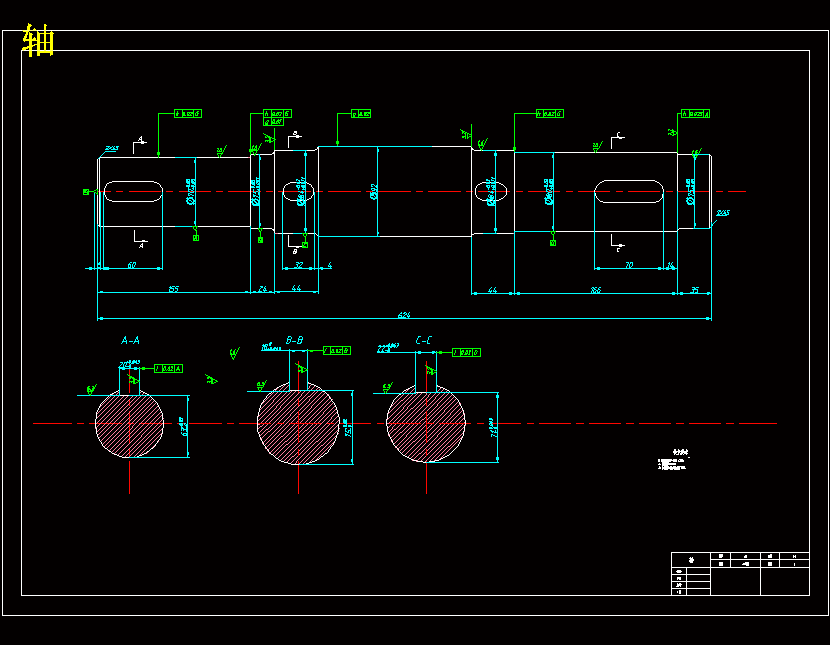
Task: Select the 24 step length dimension
Action: (263, 288)
